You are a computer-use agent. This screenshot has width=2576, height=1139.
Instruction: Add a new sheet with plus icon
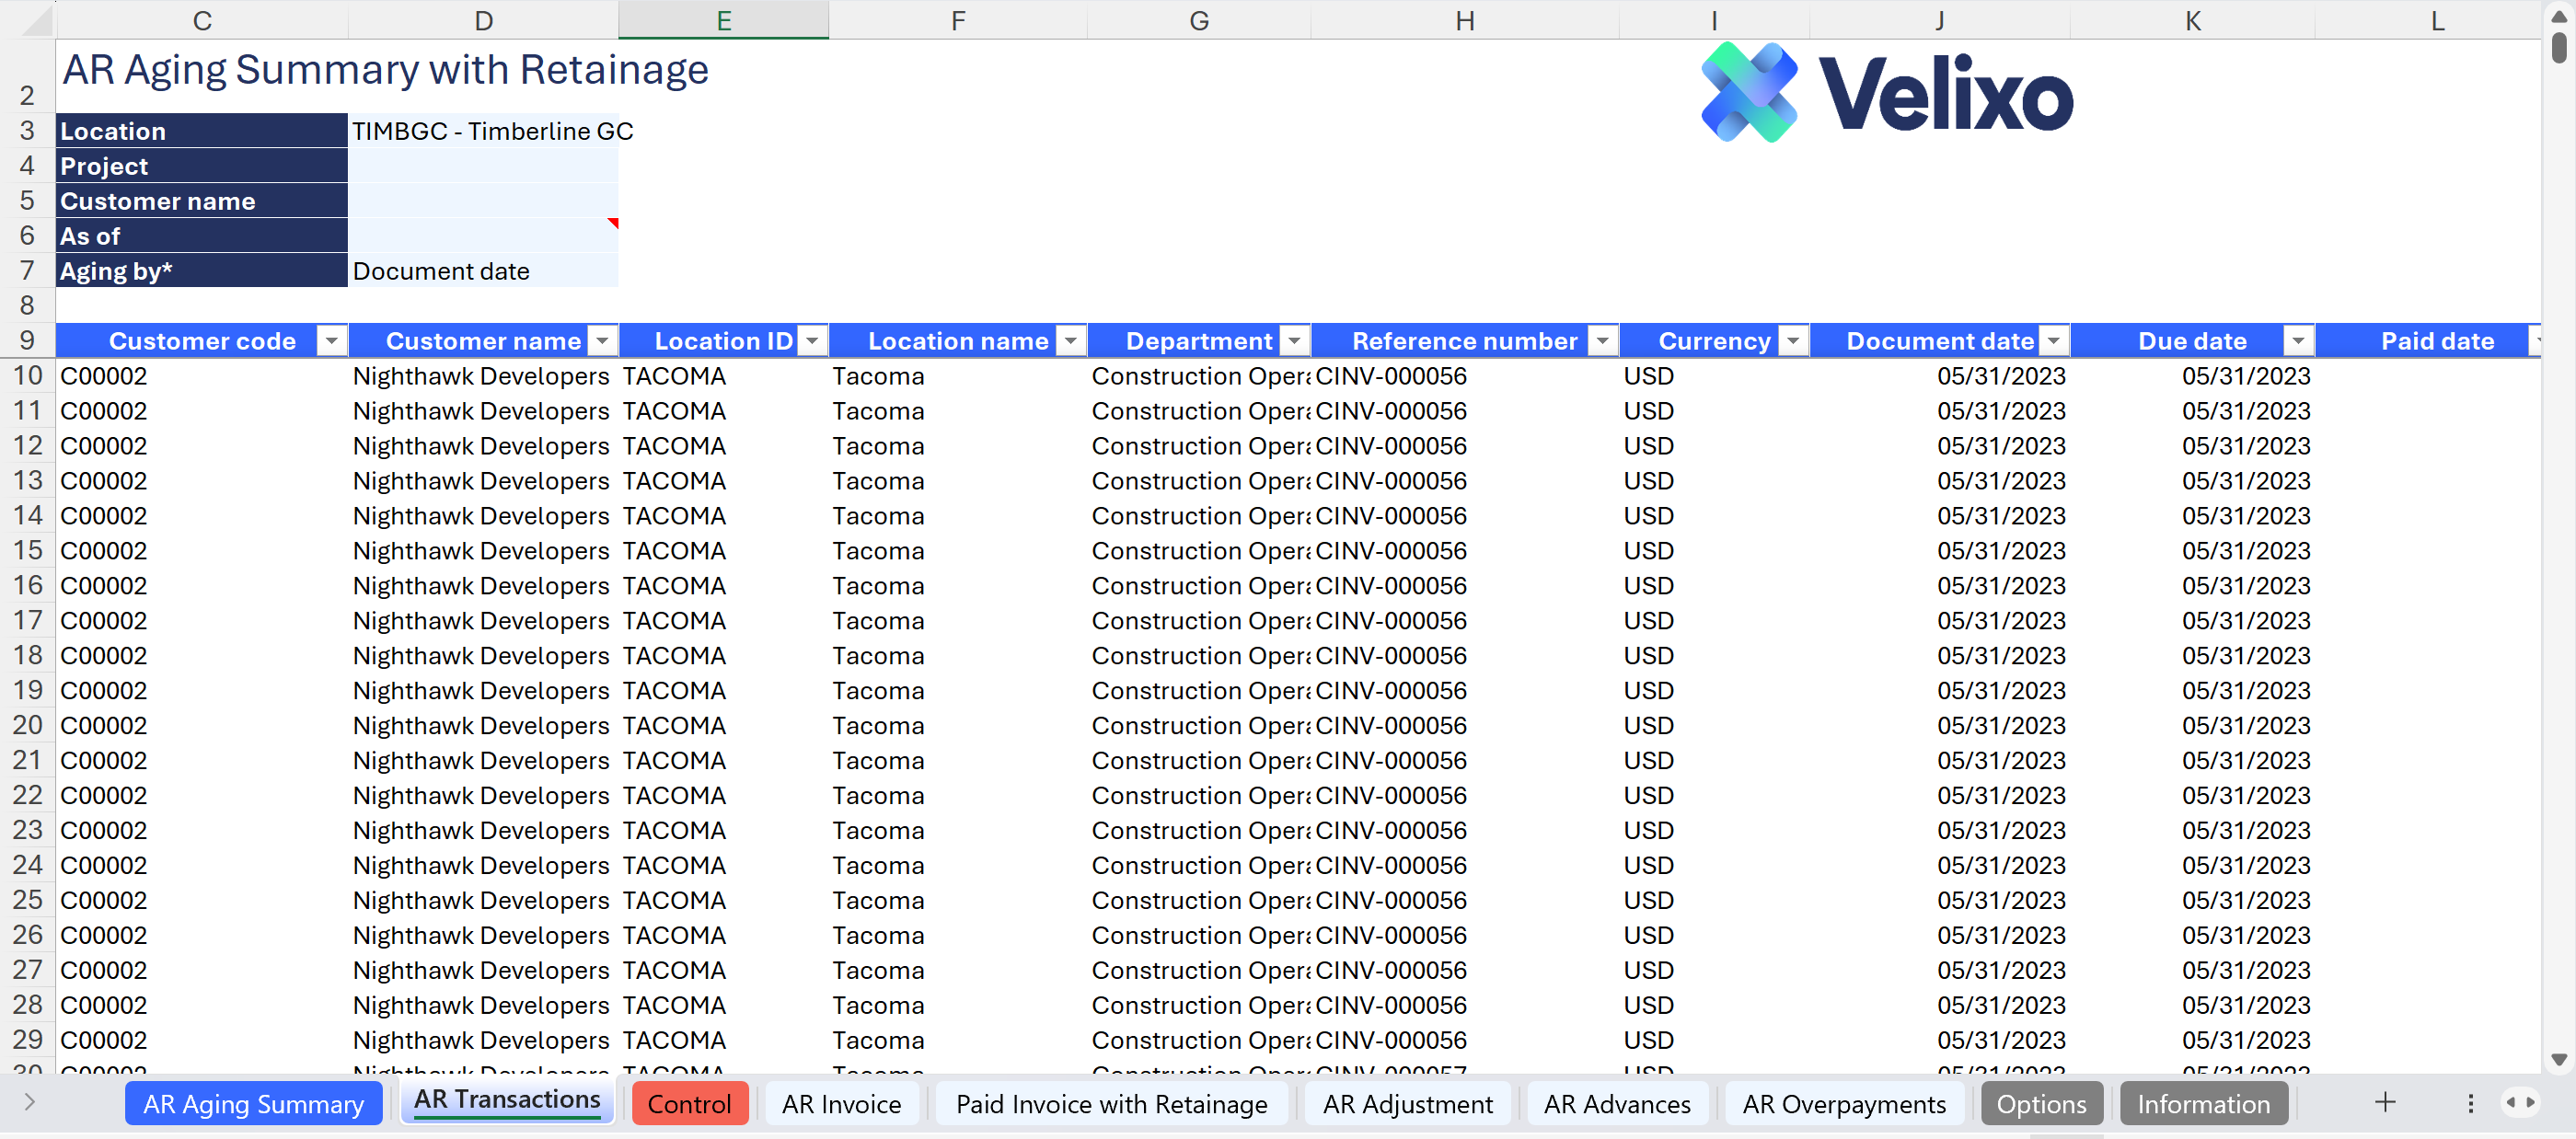pyautogui.click(x=2385, y=1102)
